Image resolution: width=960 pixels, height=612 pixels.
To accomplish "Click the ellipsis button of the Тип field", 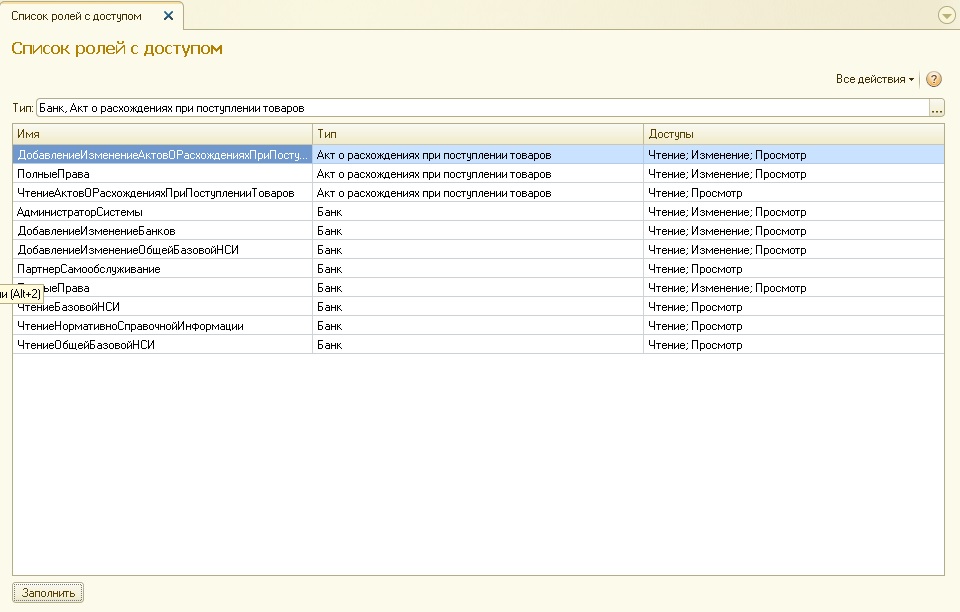I will [x=937, y=108].
